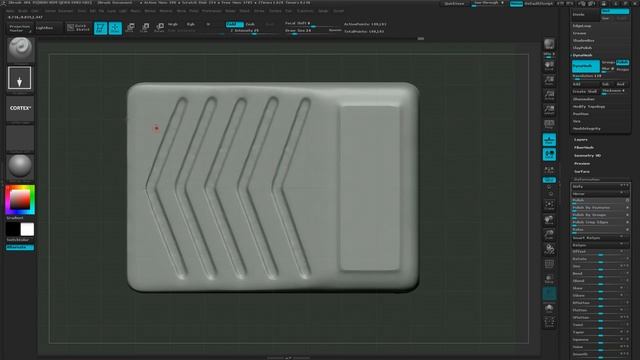This screenshot has width=640, height=360.
Task: Click the Xpose icon
Action: [x=549, y=323]
